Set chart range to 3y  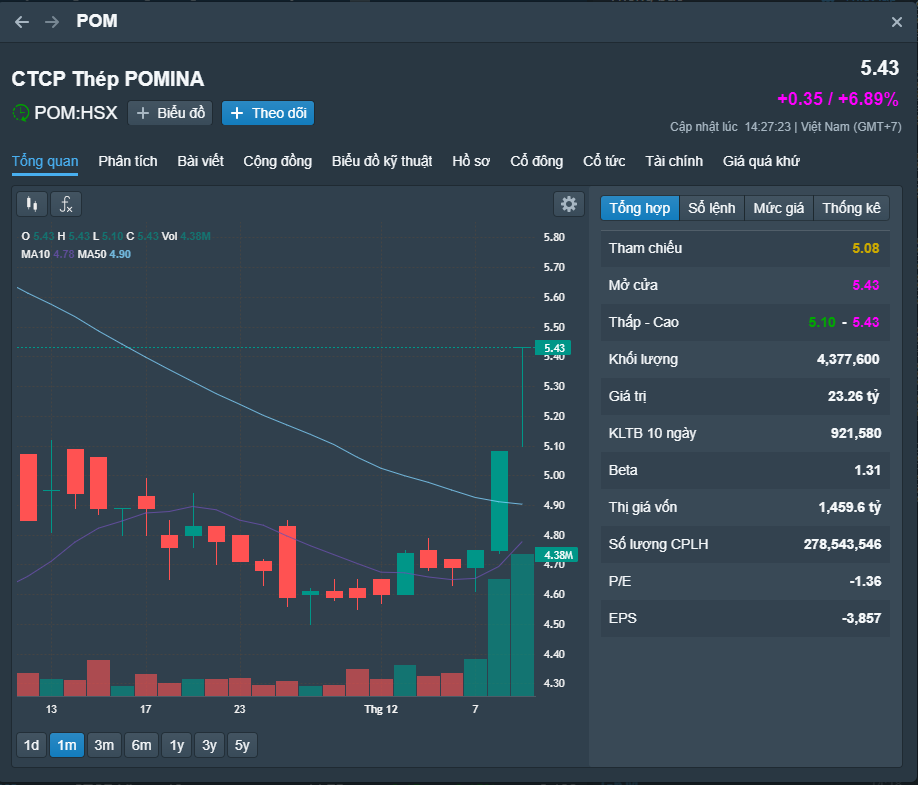(209, 745)
